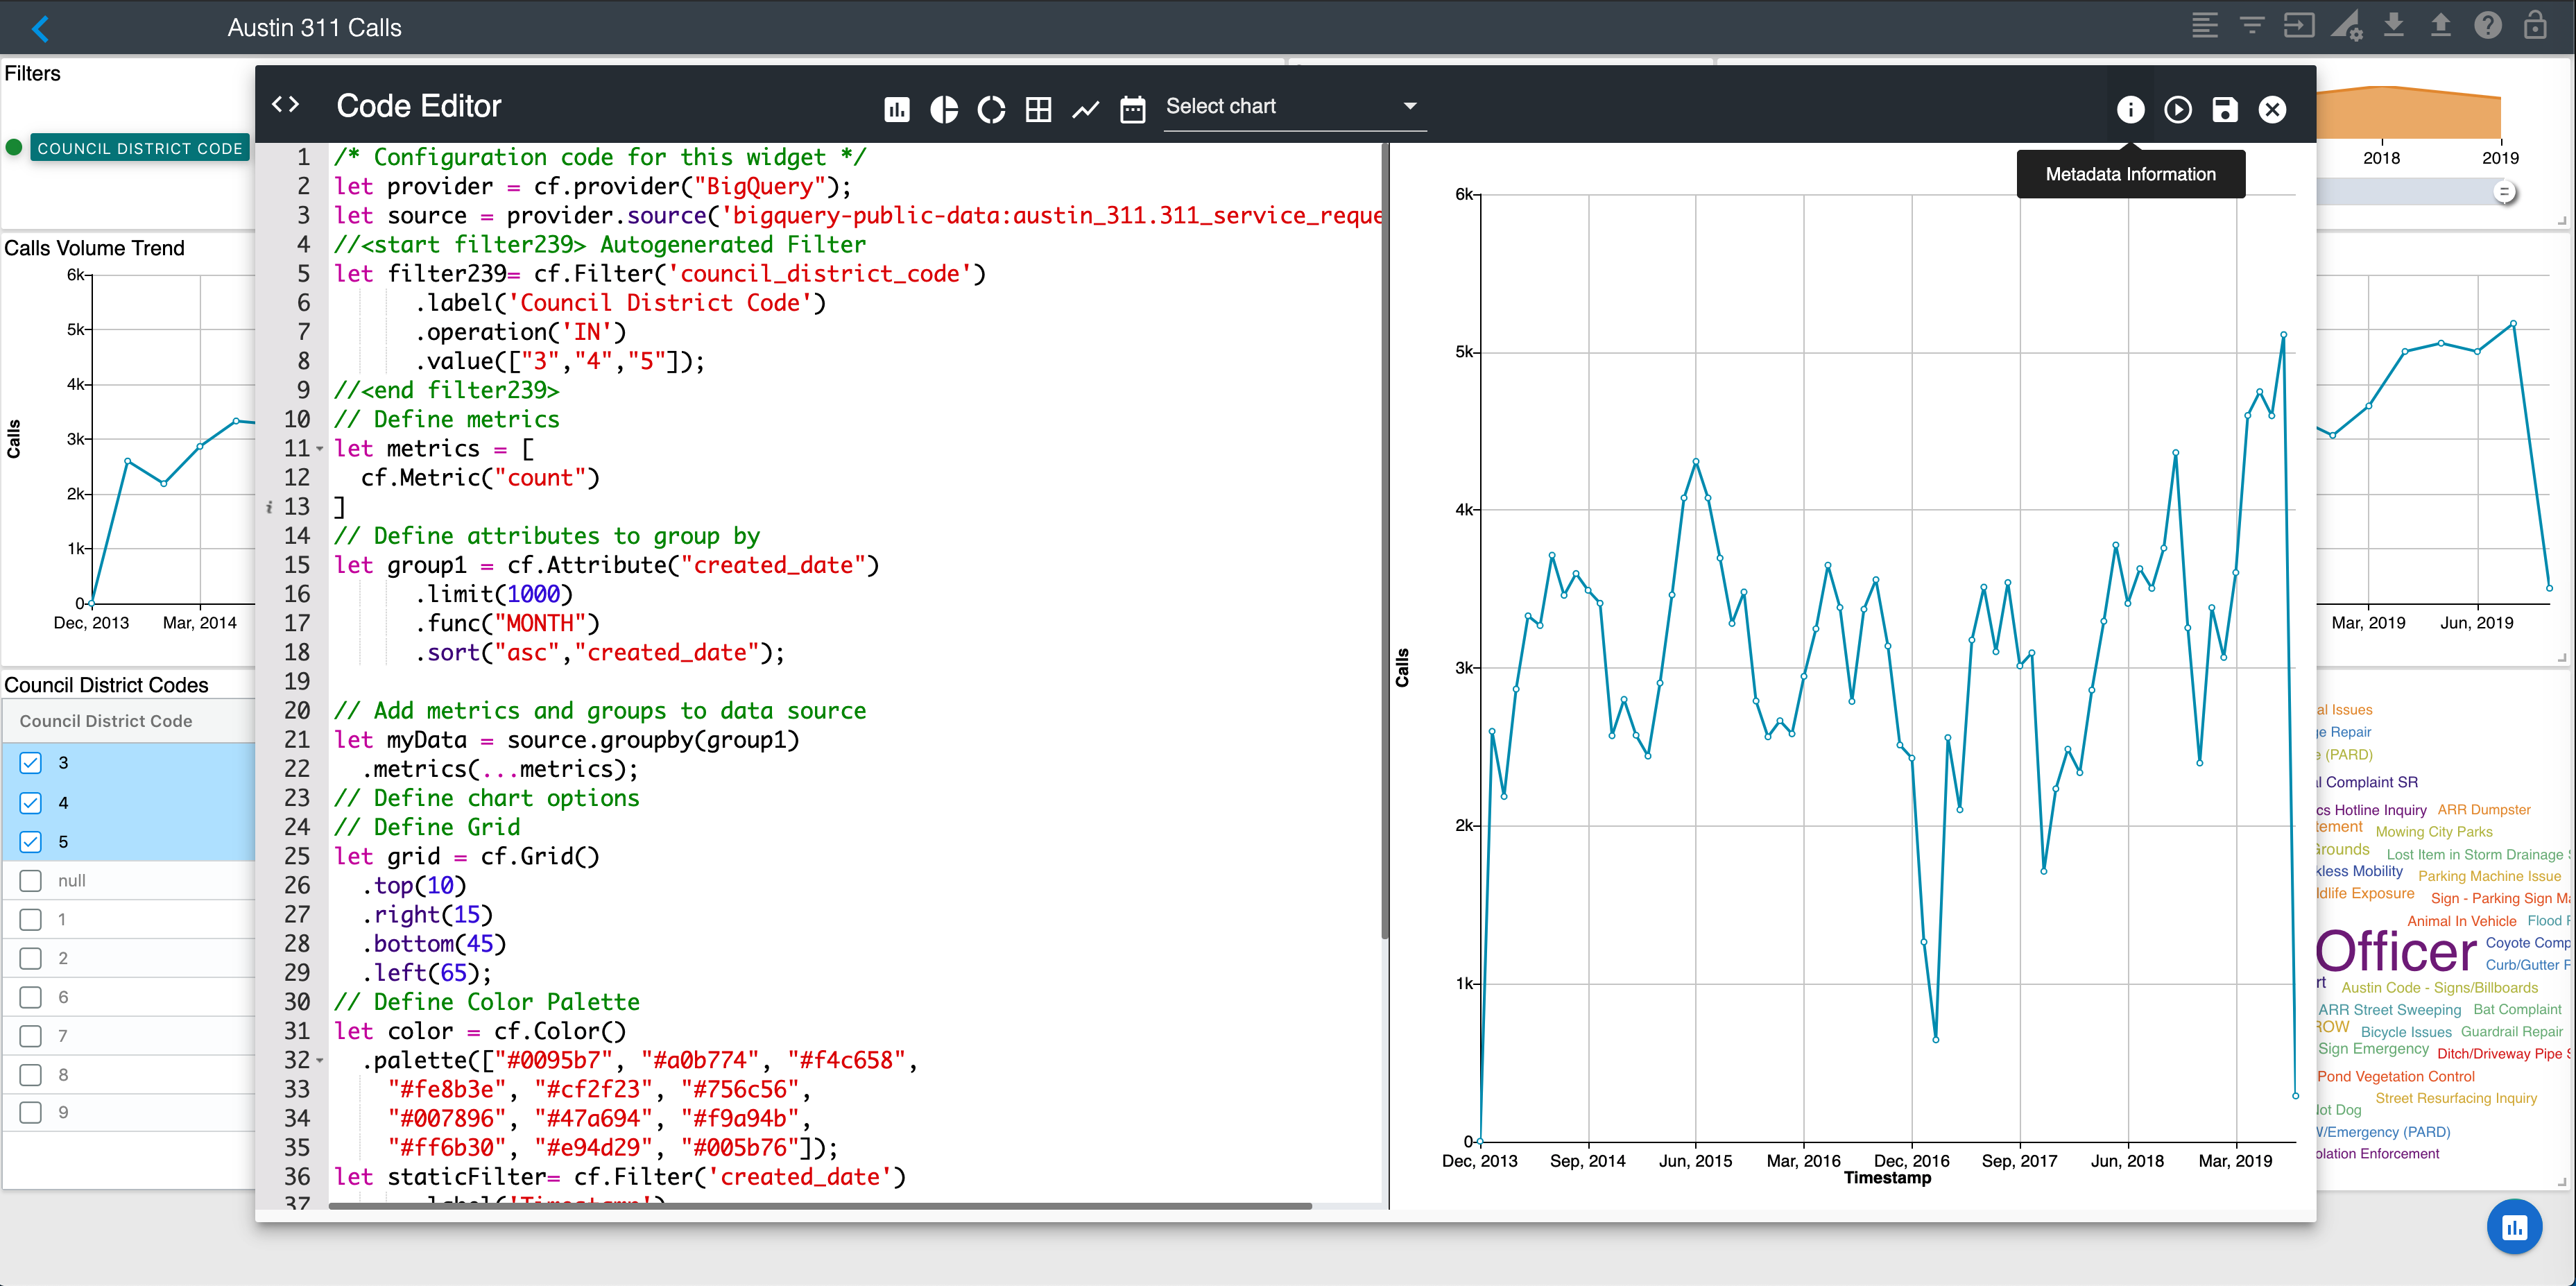Check district code 2 checkbox
Viewport: 2576px width, 1286px height.
[x=31, y=958]
